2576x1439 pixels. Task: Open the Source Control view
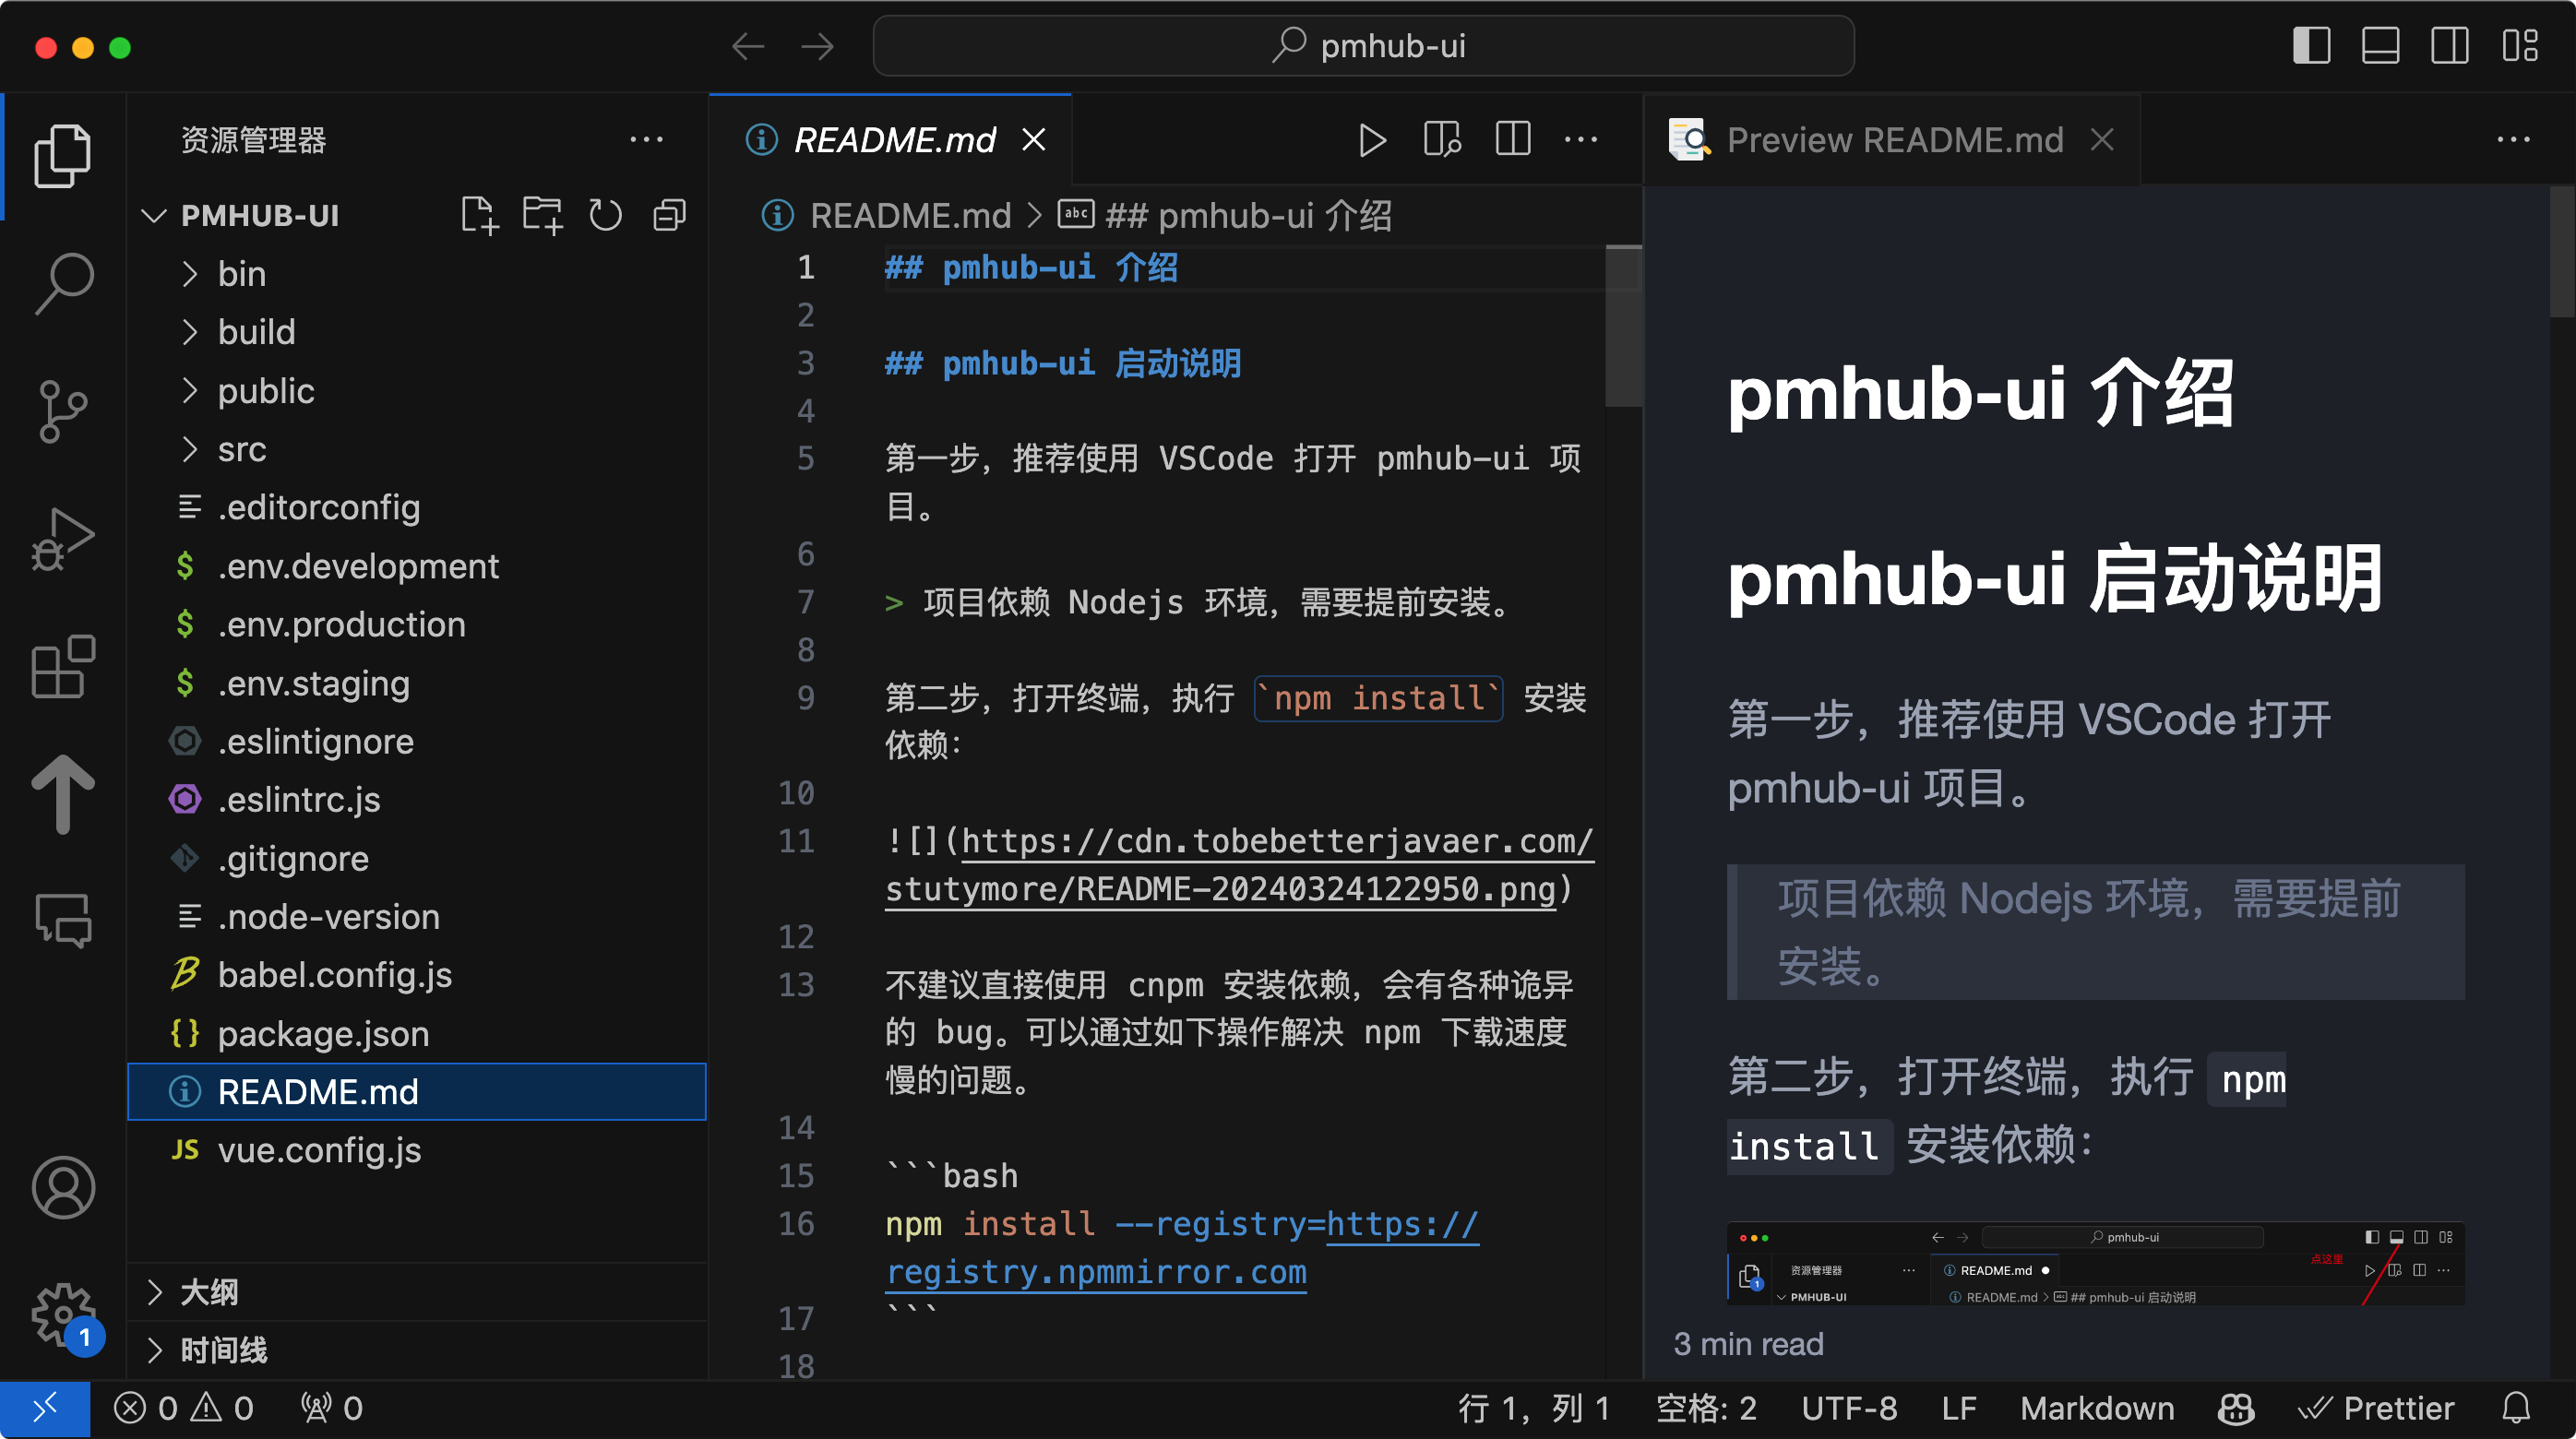pos(63,410)
